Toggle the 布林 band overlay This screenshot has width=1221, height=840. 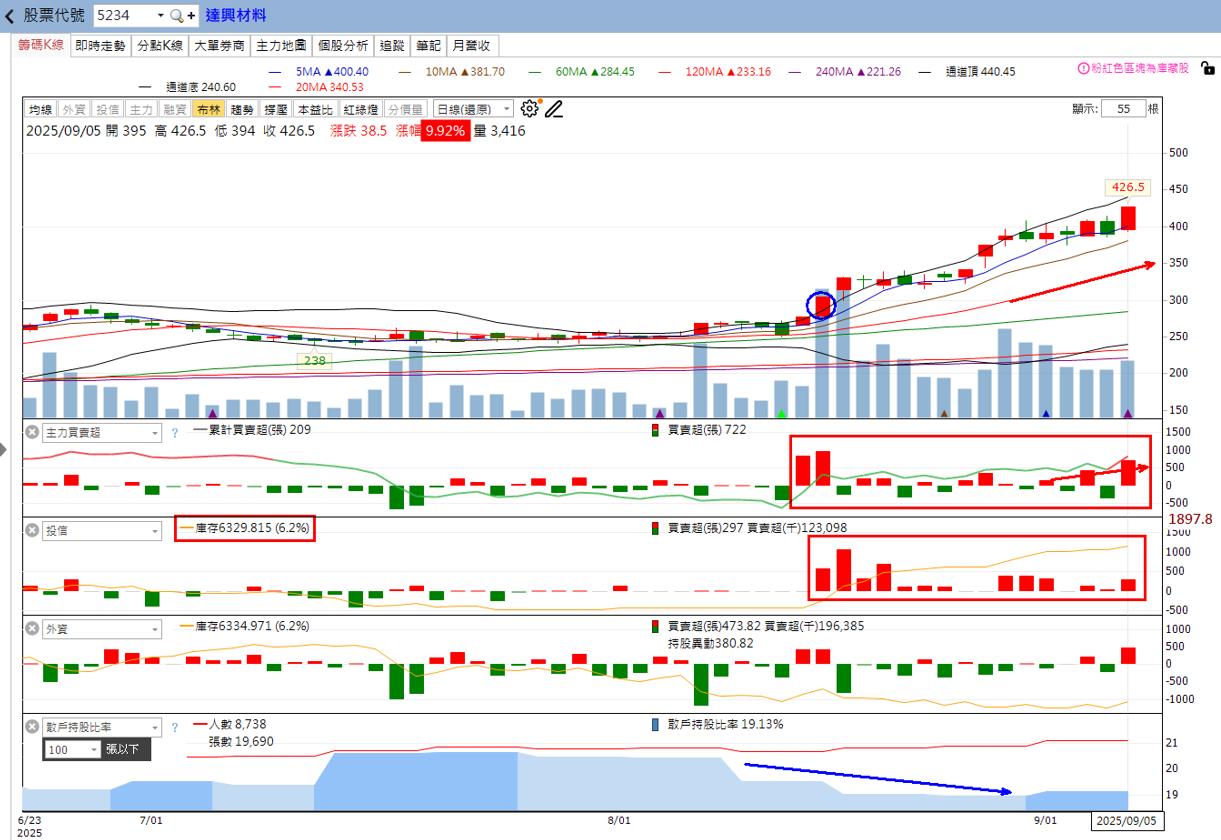tap(209, 110)
